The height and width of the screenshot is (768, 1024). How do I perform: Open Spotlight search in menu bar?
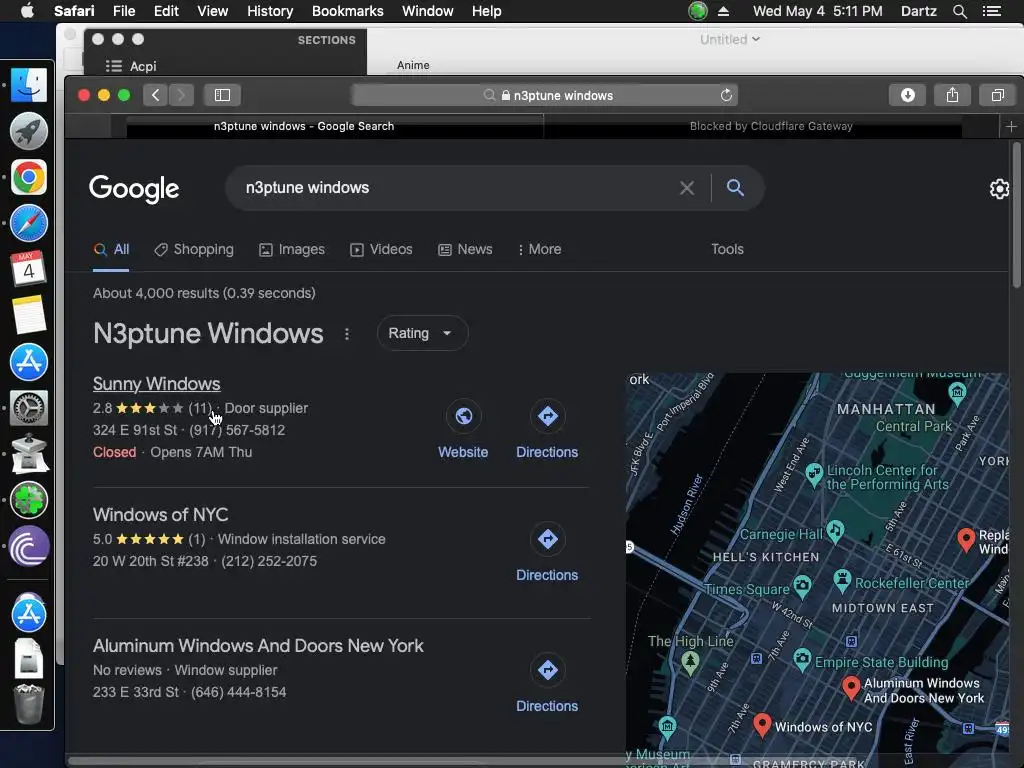[959, 11]
